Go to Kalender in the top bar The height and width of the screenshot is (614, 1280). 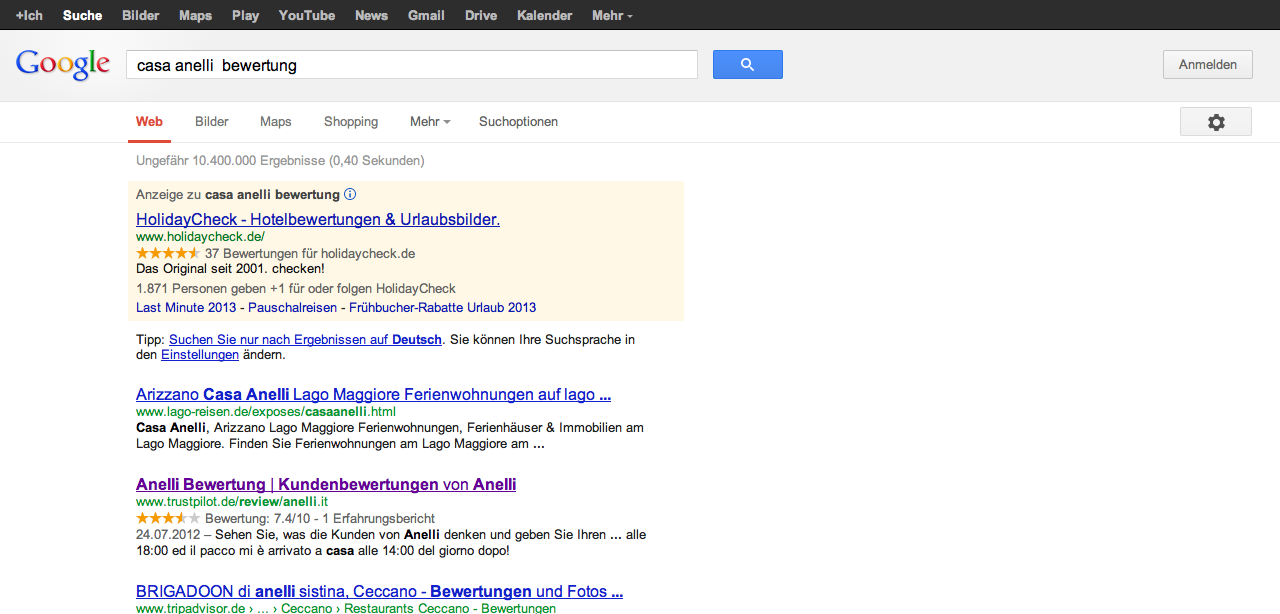545,15
